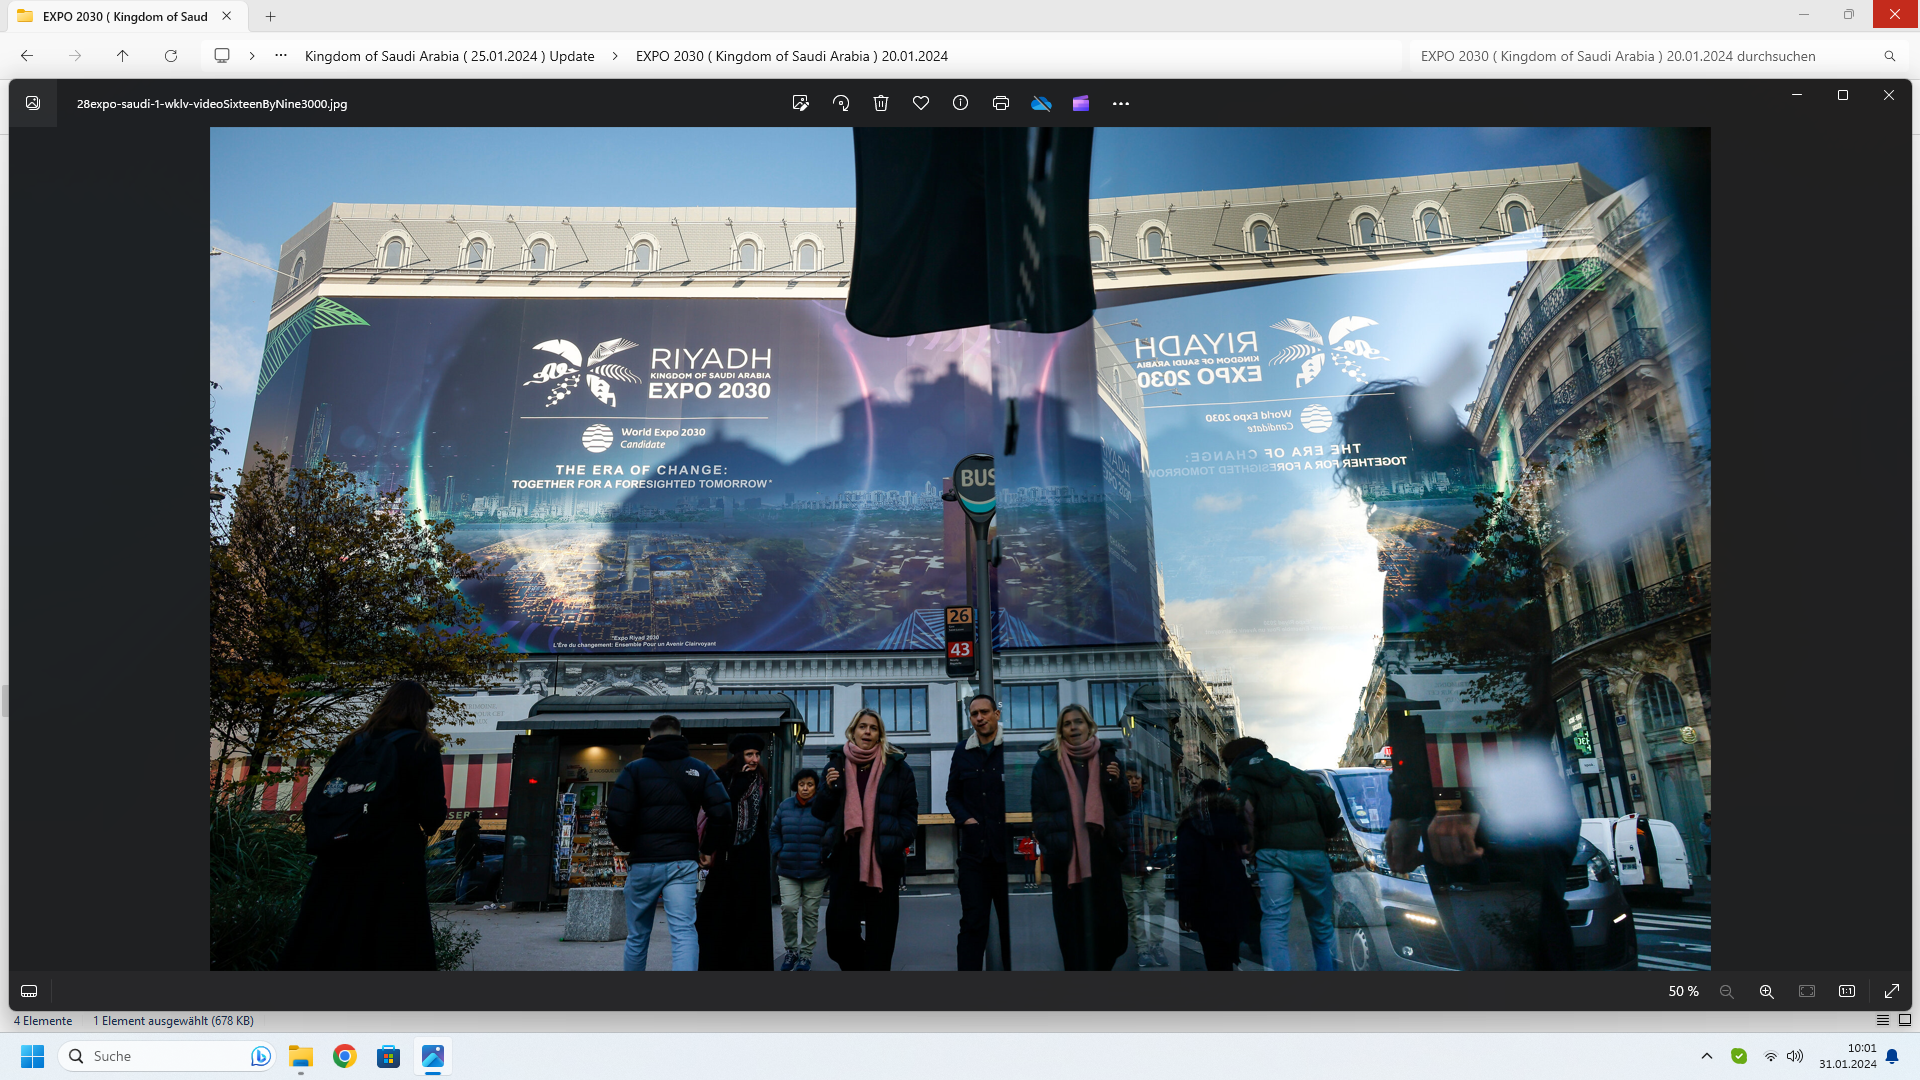The height and width of the screenshot is (1080, 1920).
Task: Open Wi-Fi network settings in tray
Action: click(1771, 1056)
